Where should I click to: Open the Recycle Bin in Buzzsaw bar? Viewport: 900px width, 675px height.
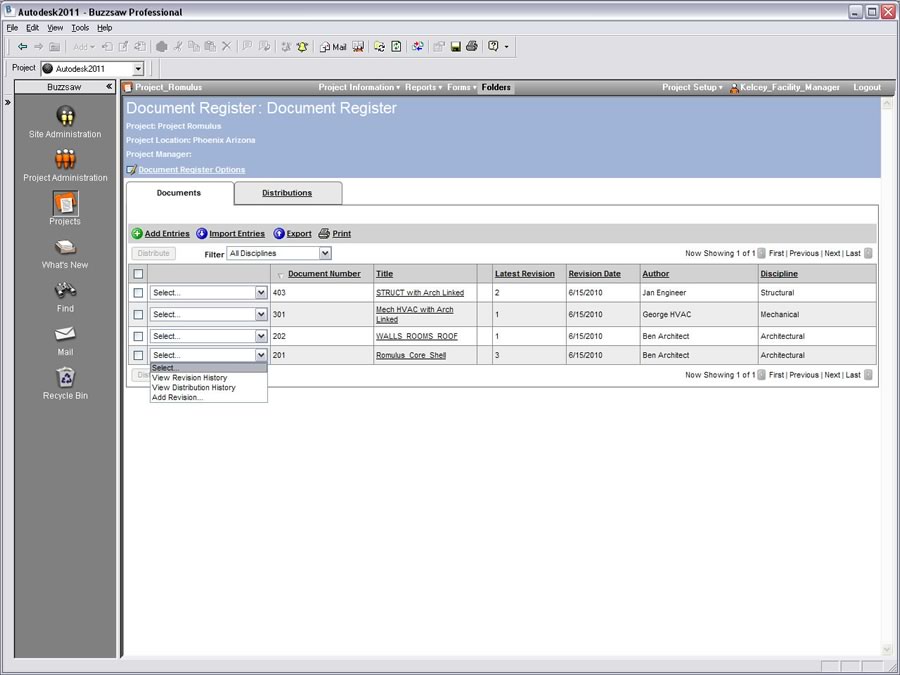[x=65, y=383]
